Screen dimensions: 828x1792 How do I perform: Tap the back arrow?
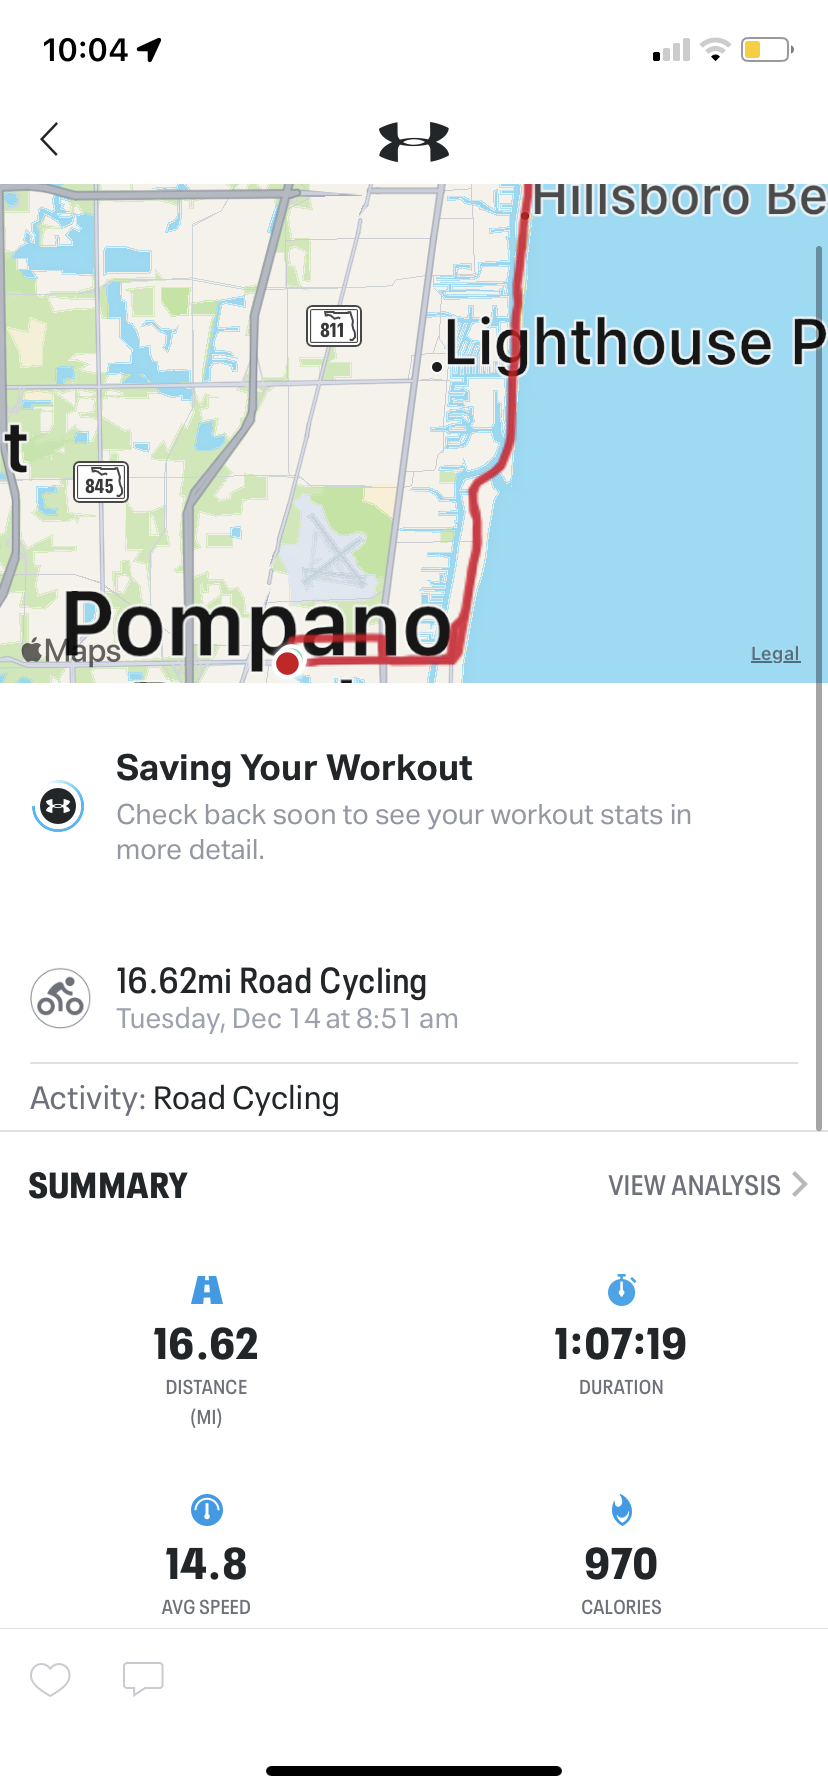49,139
